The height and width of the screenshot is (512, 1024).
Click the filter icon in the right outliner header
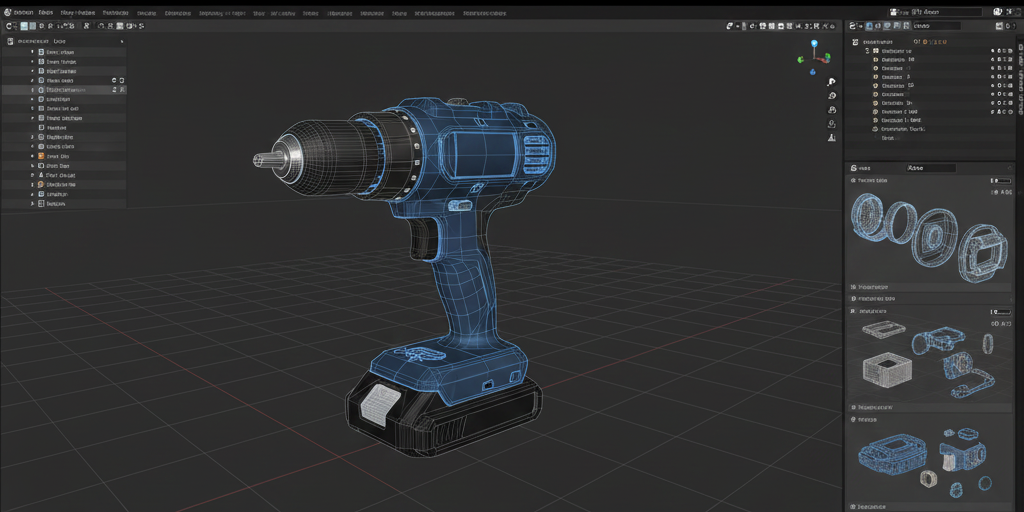pos(927,42)
